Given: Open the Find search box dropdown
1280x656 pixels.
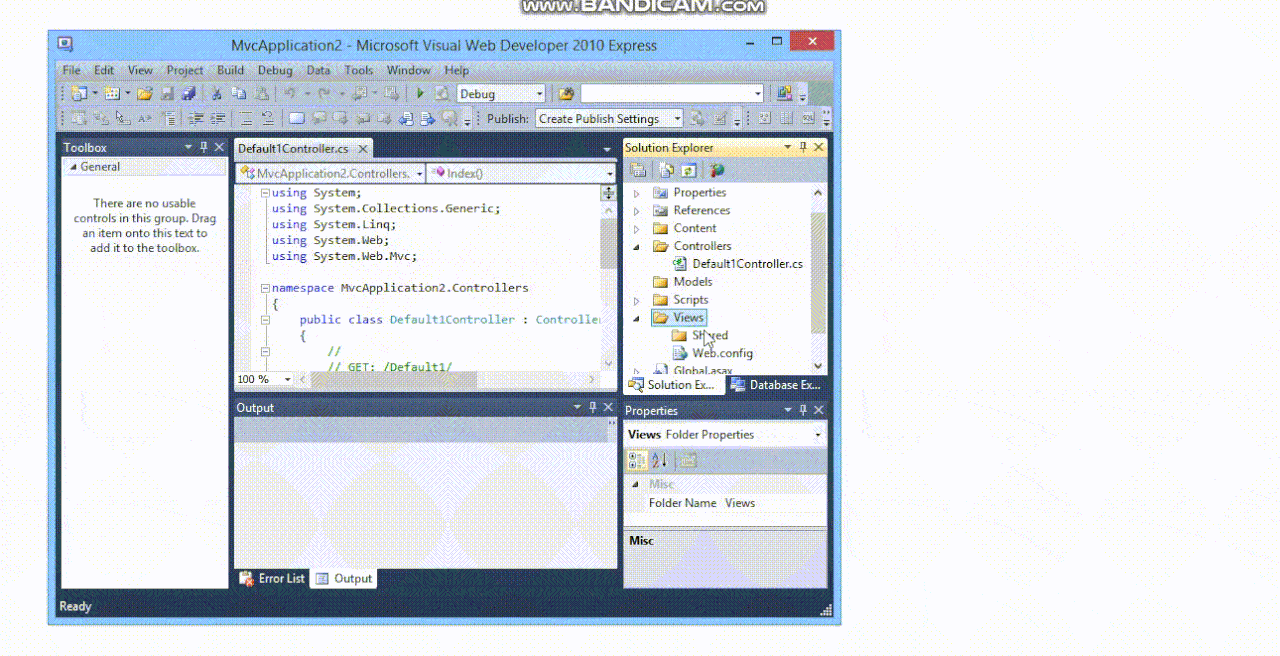Looking at the screenshot, I should [757, 93].
